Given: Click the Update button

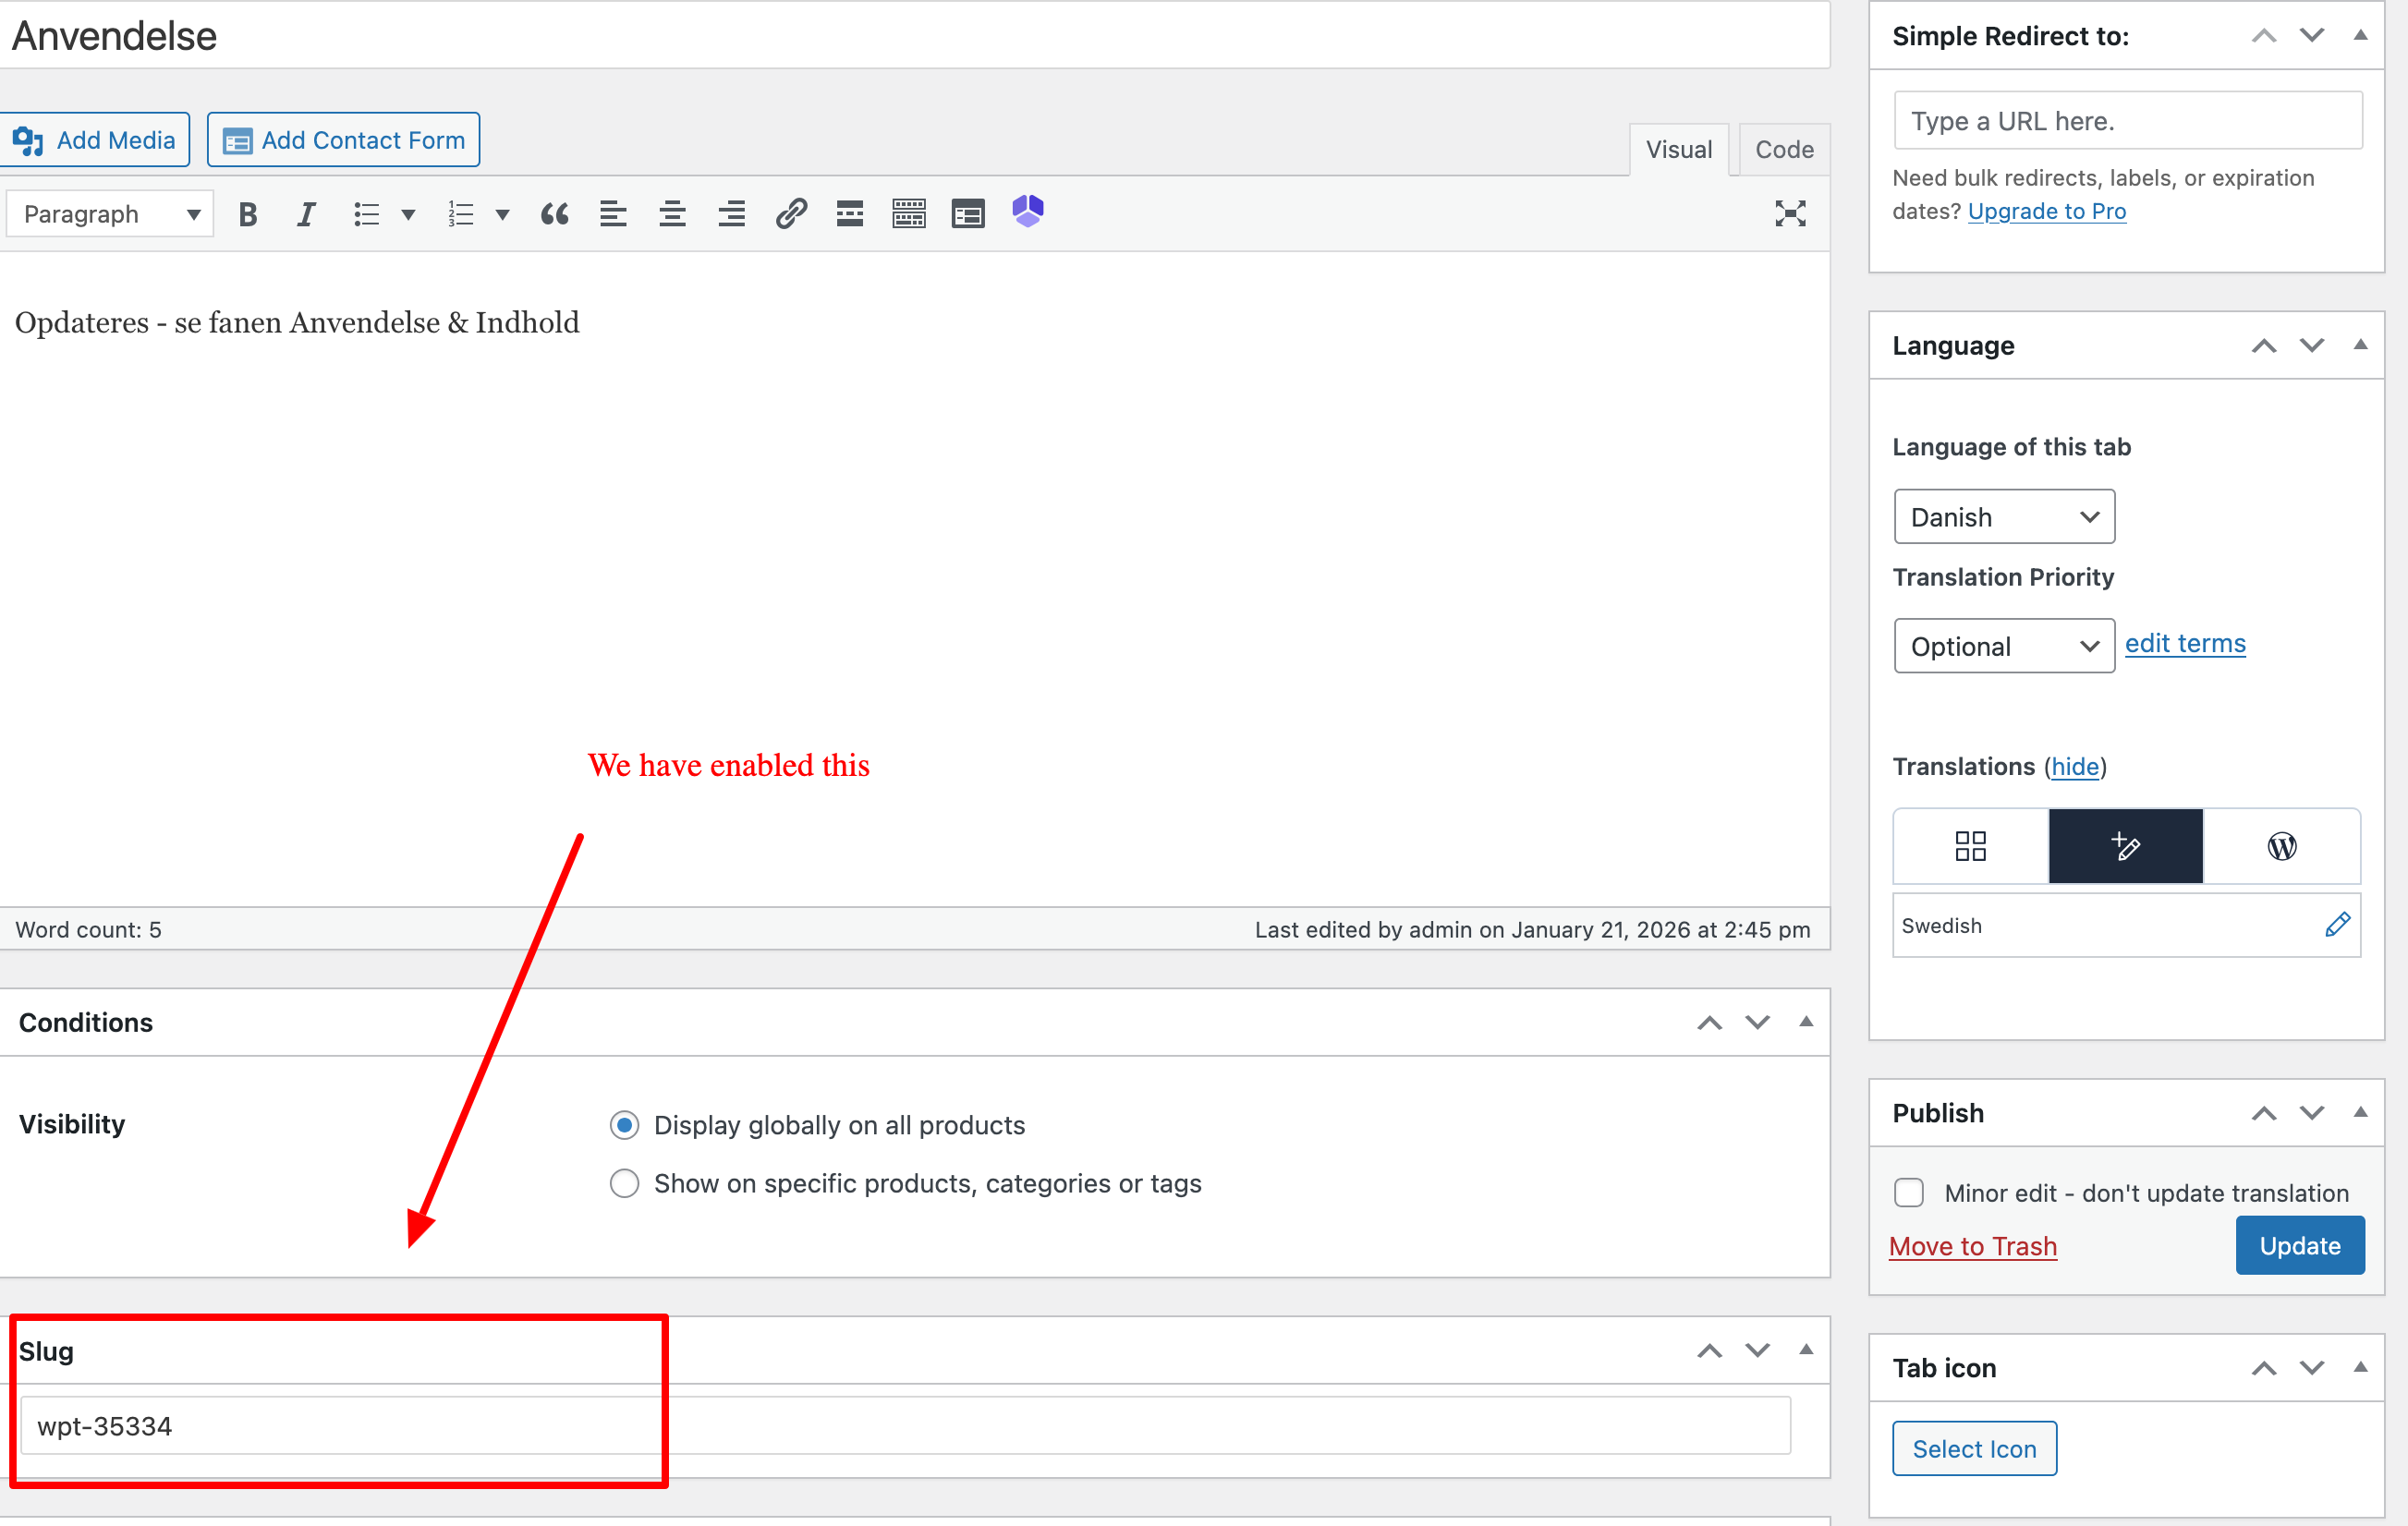Looking at the screenshot, I should coord(2299,1246).
